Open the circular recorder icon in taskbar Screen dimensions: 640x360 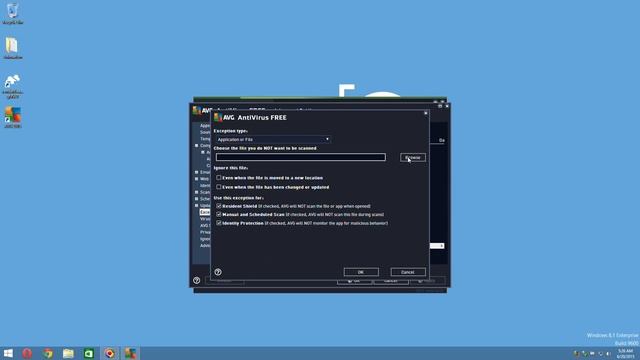tap(109, 353)
